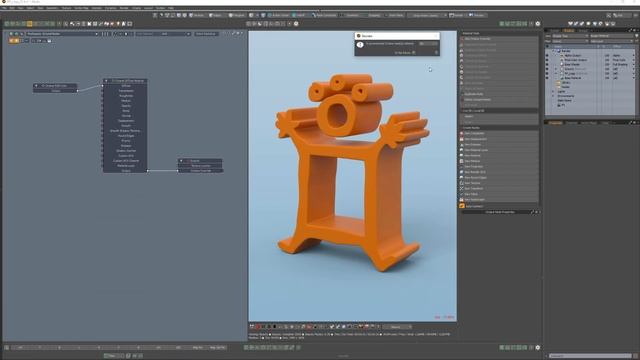Collapse the Render item in shader tree
The width and height of the screenshot is (640, 360).
point(554,51)
